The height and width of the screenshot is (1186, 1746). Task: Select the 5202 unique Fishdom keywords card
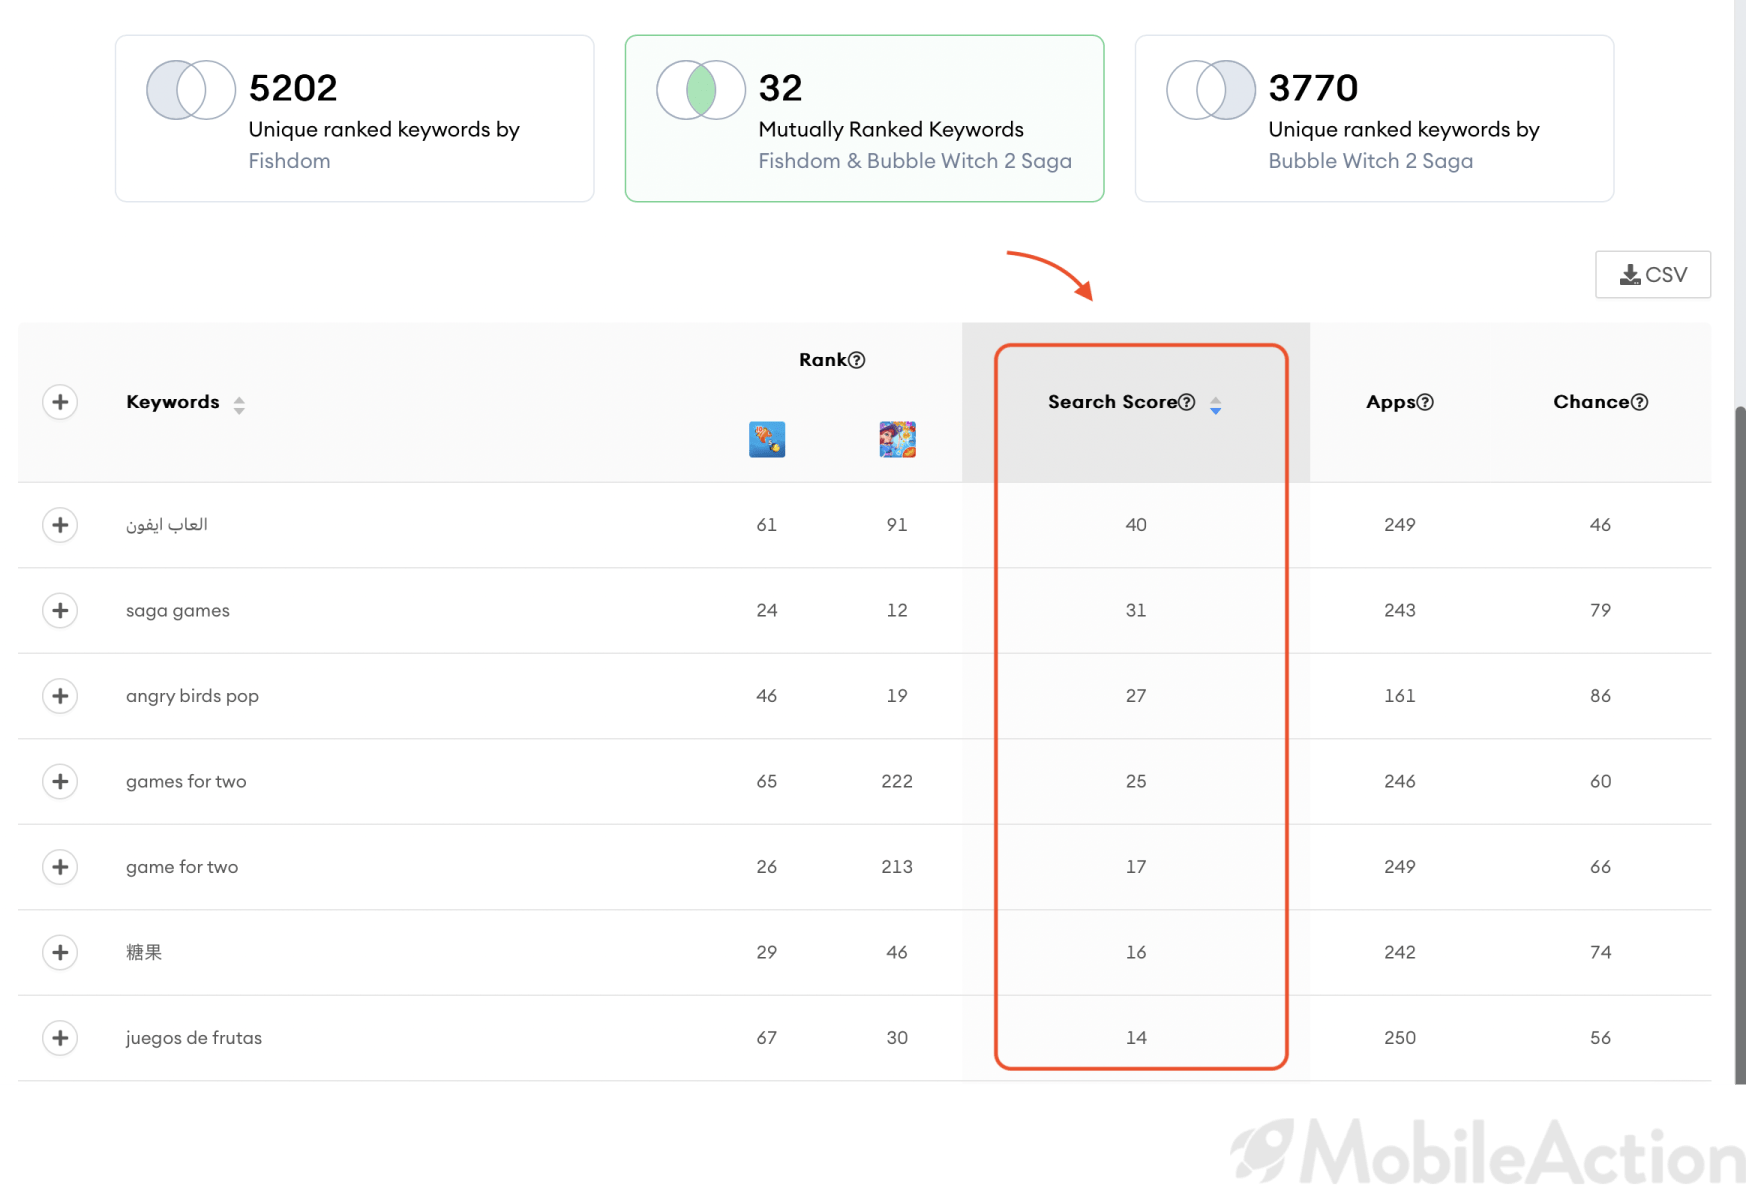(355, 119)
